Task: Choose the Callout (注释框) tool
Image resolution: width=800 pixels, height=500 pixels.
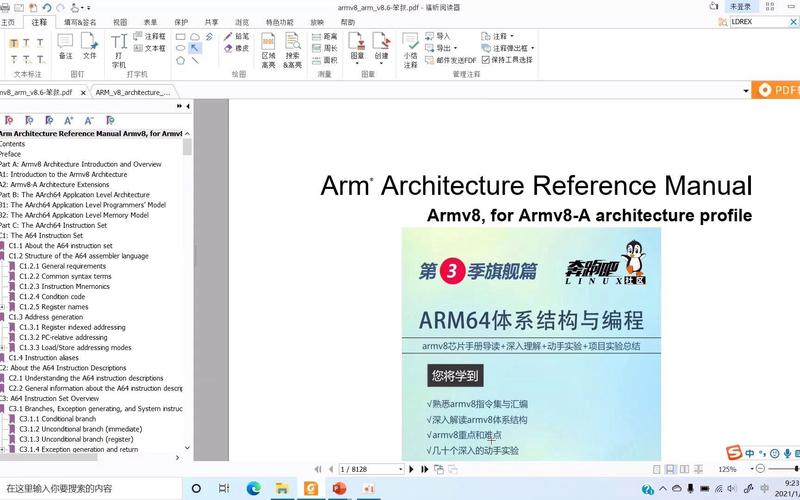Action: [149, 37]
